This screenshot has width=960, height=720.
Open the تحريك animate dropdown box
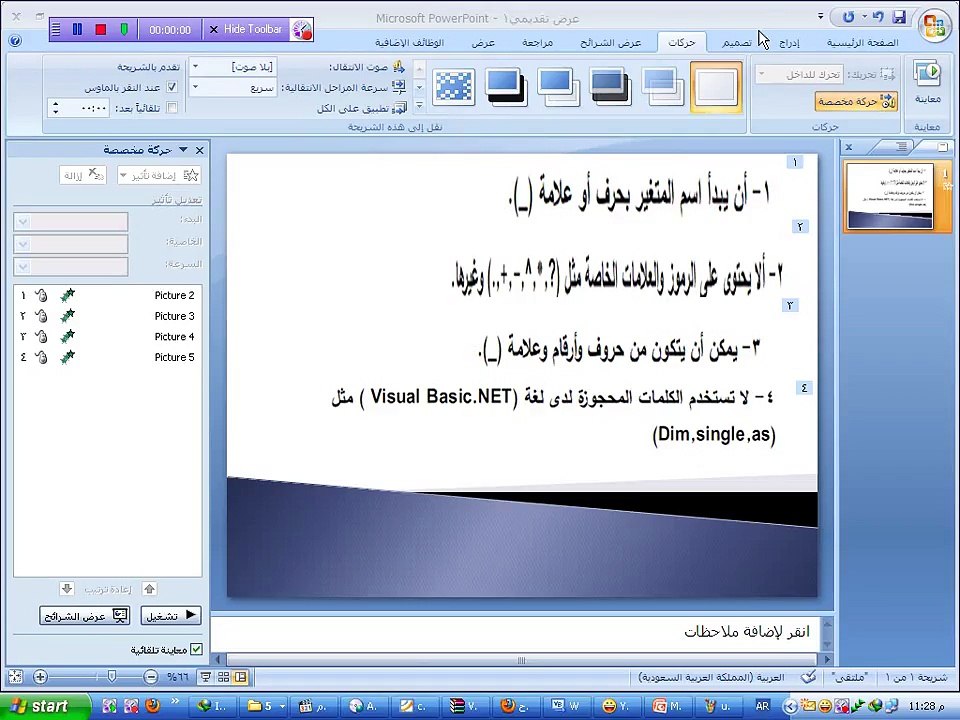click(800, 75)
